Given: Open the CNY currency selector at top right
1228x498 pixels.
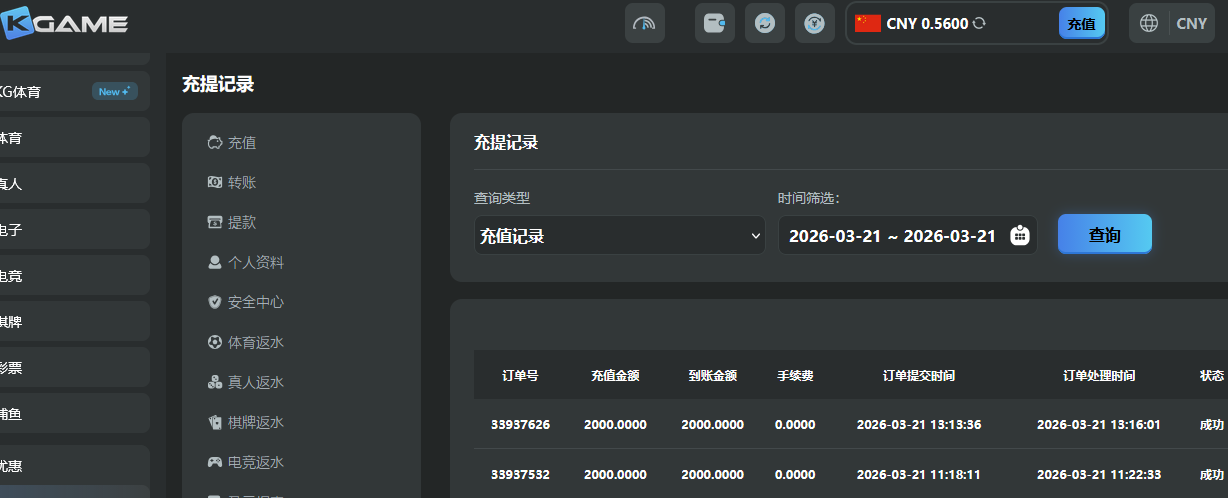Looking at the screenshot, I should point(1191,23).
